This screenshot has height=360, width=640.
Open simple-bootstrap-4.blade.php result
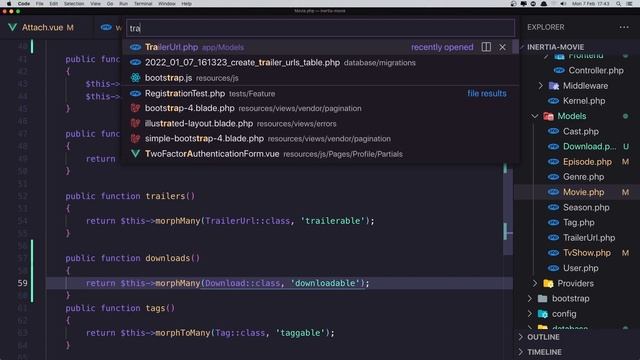320,139
